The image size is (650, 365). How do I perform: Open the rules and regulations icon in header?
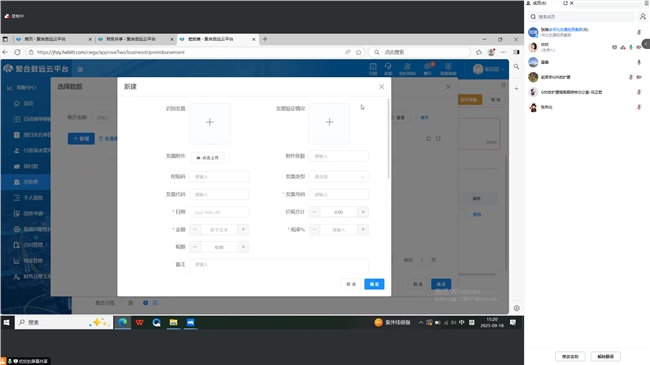point(448,69)
